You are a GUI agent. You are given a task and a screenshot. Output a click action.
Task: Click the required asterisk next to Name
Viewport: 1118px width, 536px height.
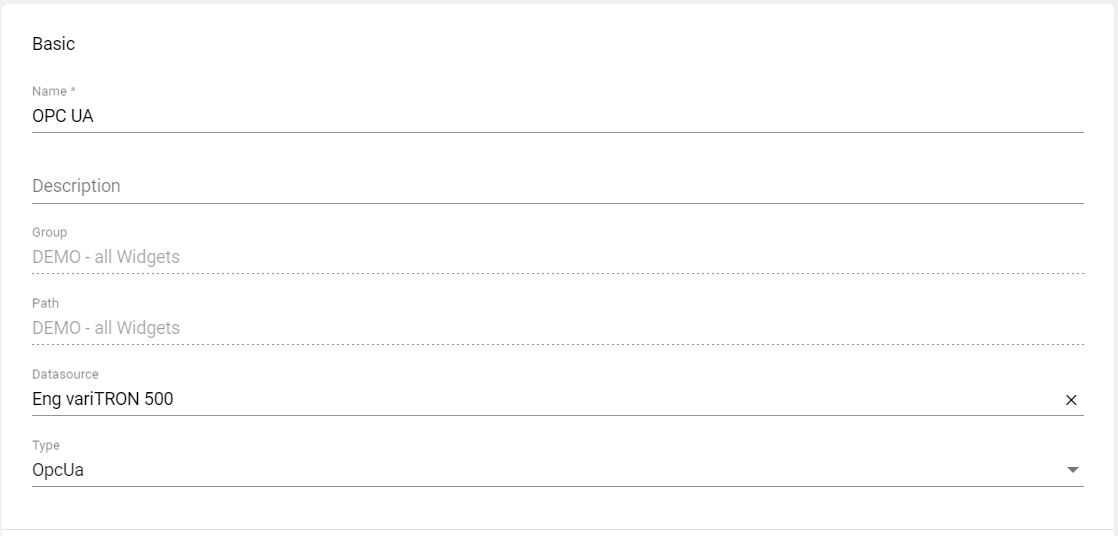tap(73, 91)
